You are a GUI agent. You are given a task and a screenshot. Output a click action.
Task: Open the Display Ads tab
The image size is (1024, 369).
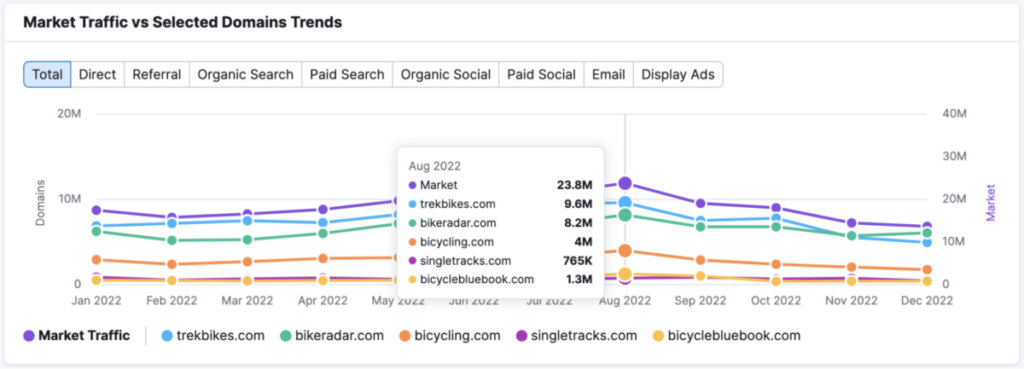(678, 74)
